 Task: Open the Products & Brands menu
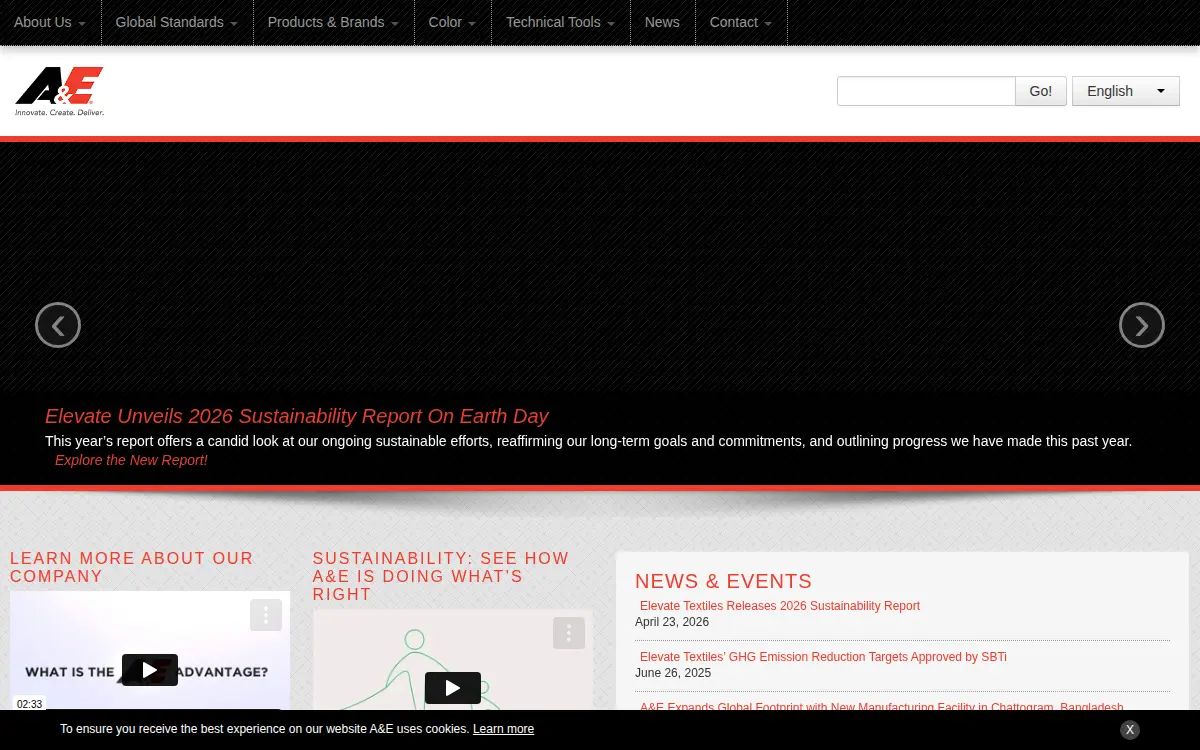coord(333,22)
